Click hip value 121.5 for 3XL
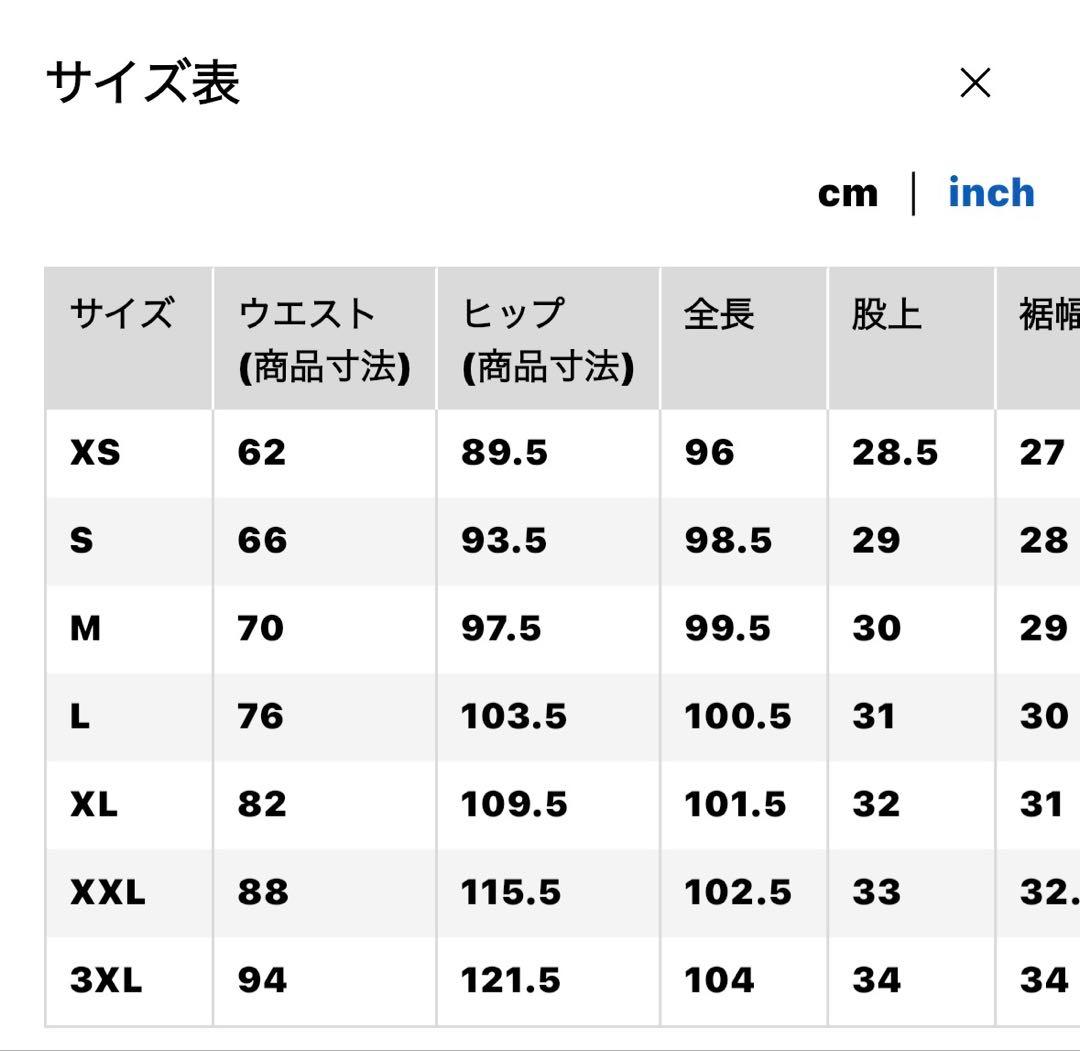 510,980
